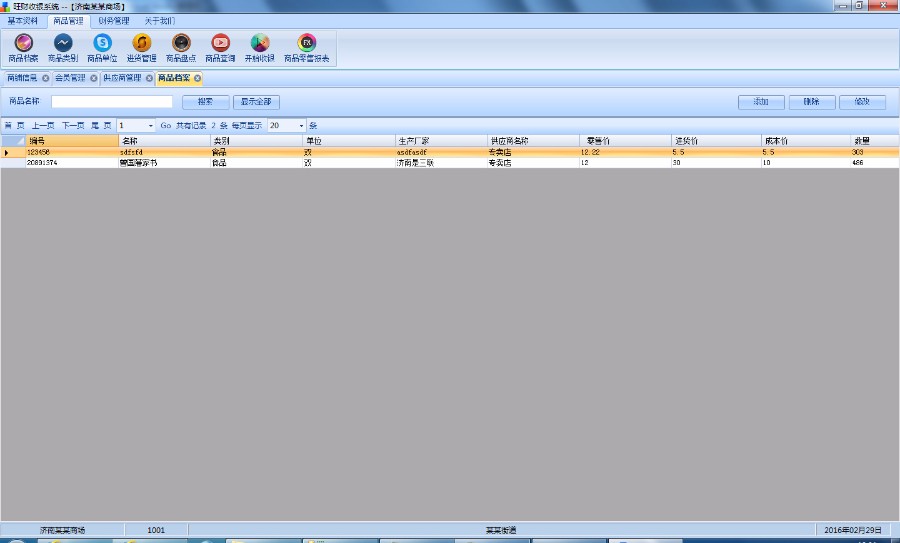Click the 商品类别 category icon
Screen dimensions: 900x543
(x=62, y=43)
